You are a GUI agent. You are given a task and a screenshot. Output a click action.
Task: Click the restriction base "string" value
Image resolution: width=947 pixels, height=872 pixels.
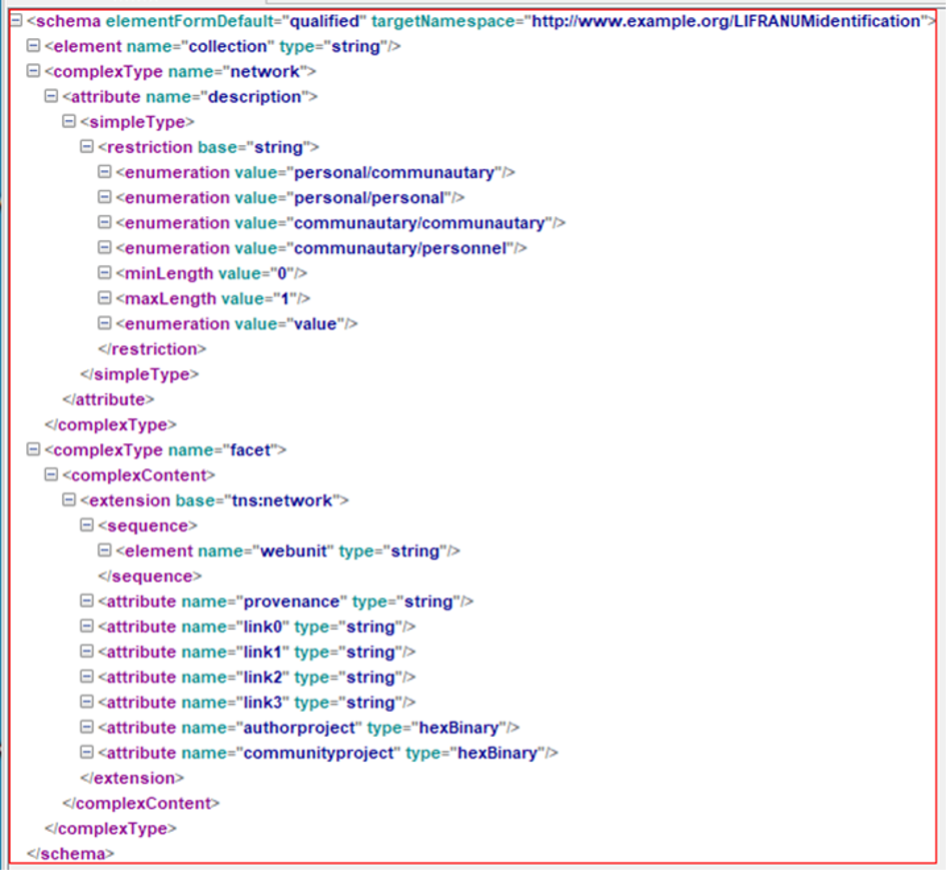278,147
